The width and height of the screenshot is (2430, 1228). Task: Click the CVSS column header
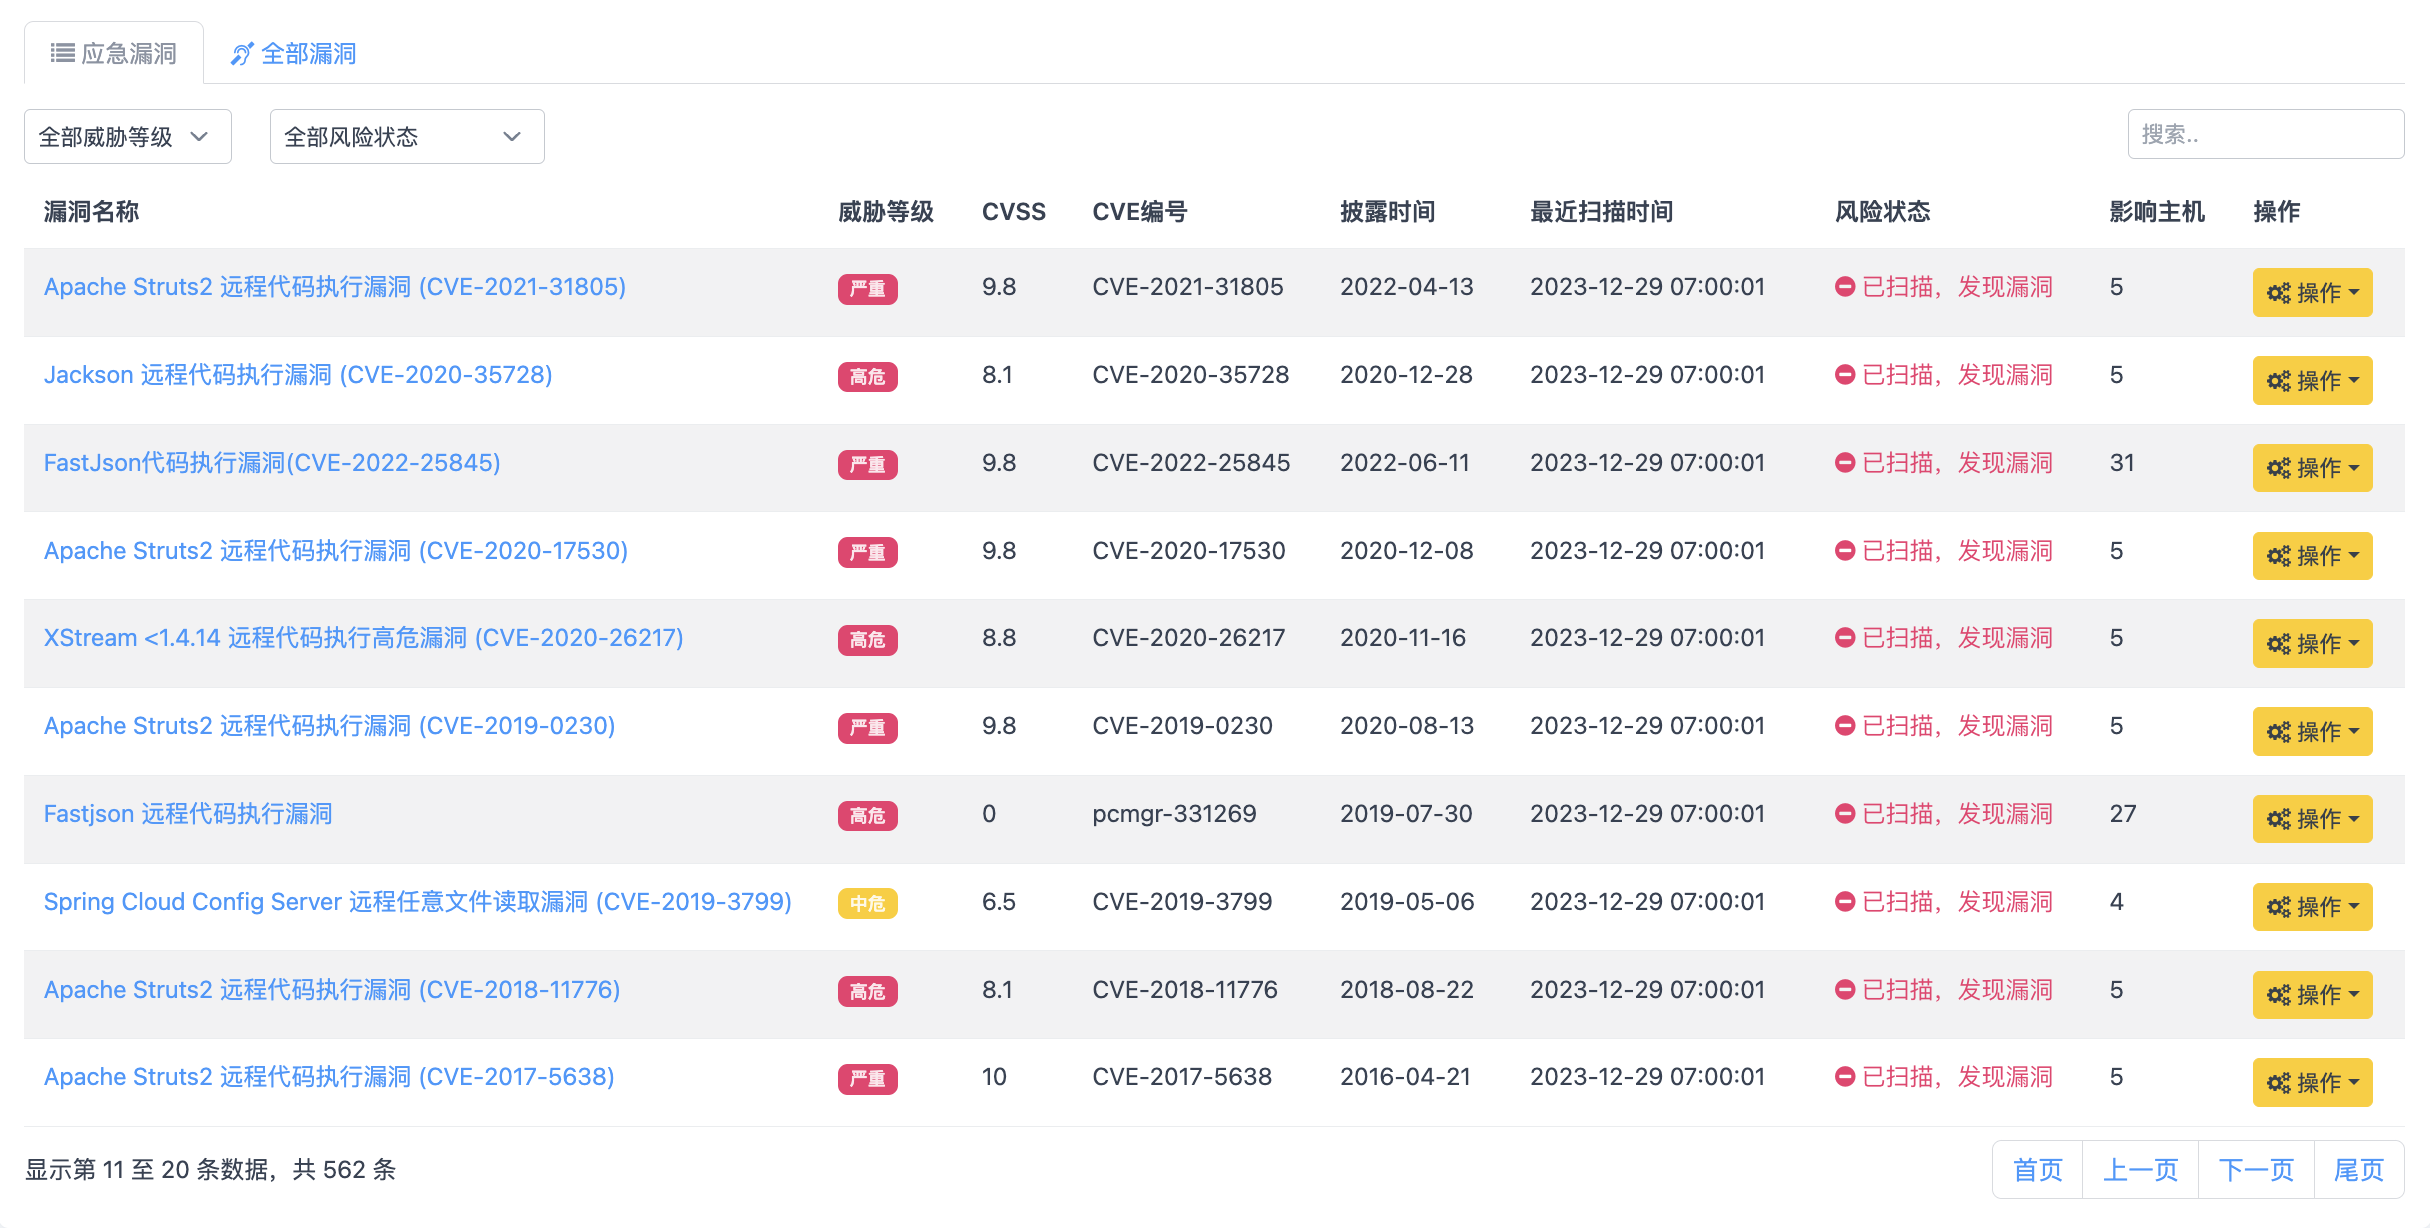[x=1013, y=212]
